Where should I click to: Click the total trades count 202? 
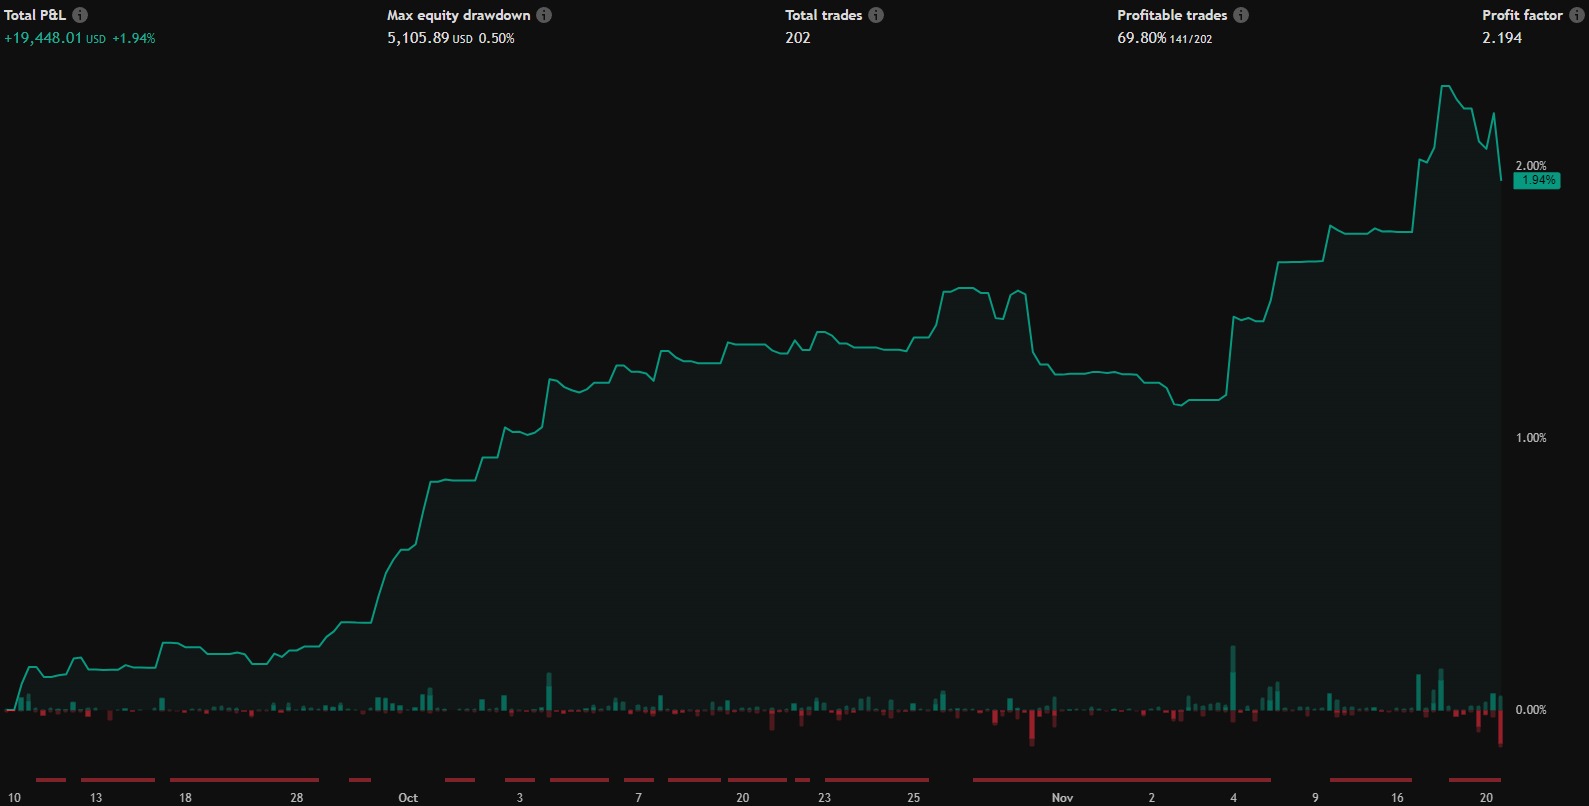coord(798,38)
